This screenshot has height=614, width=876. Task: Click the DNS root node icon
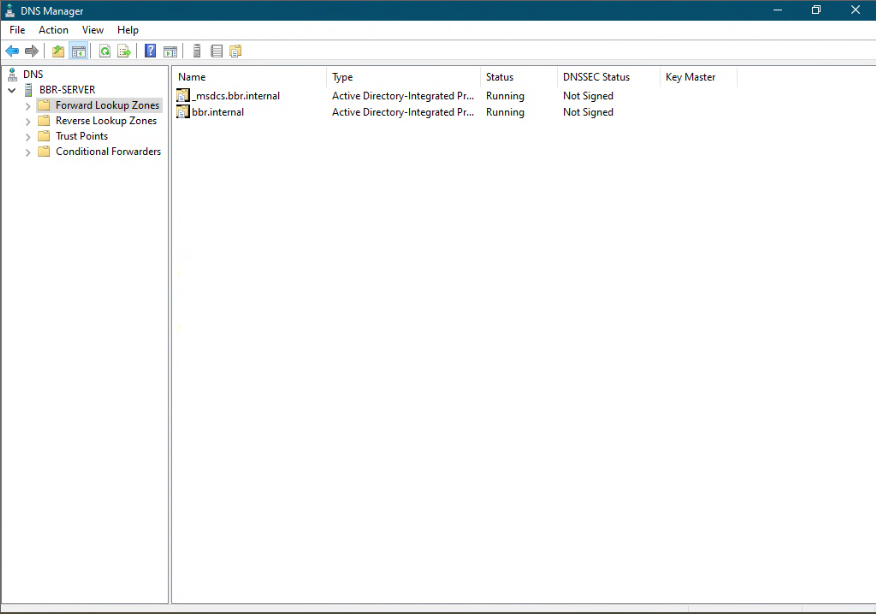12,74
